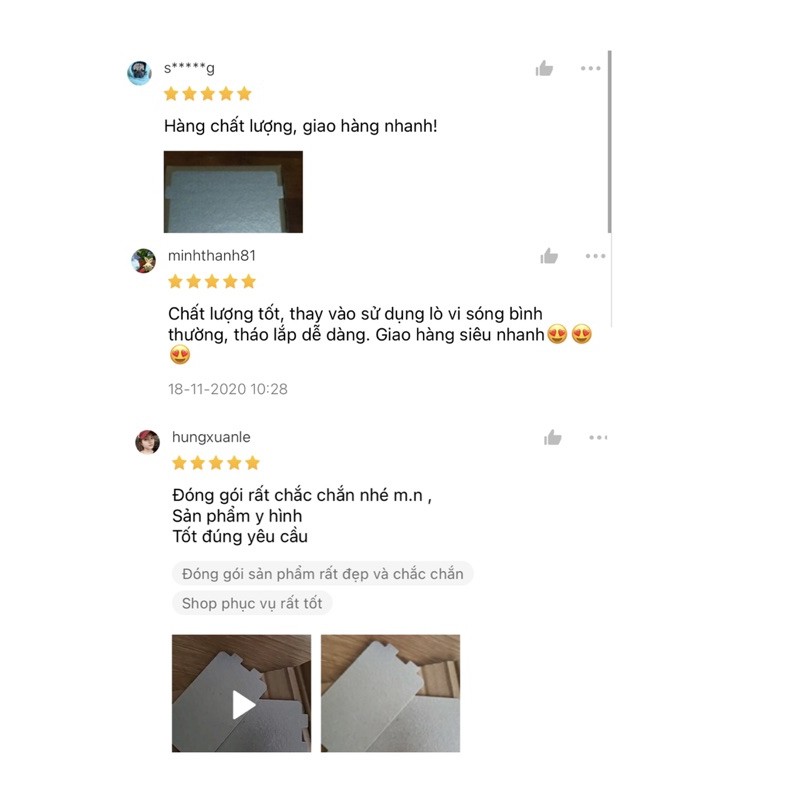This screenshot has height=800, width=800.
Task: Open the photo attached to s*****g's review
Action: (x=233, y=192)
